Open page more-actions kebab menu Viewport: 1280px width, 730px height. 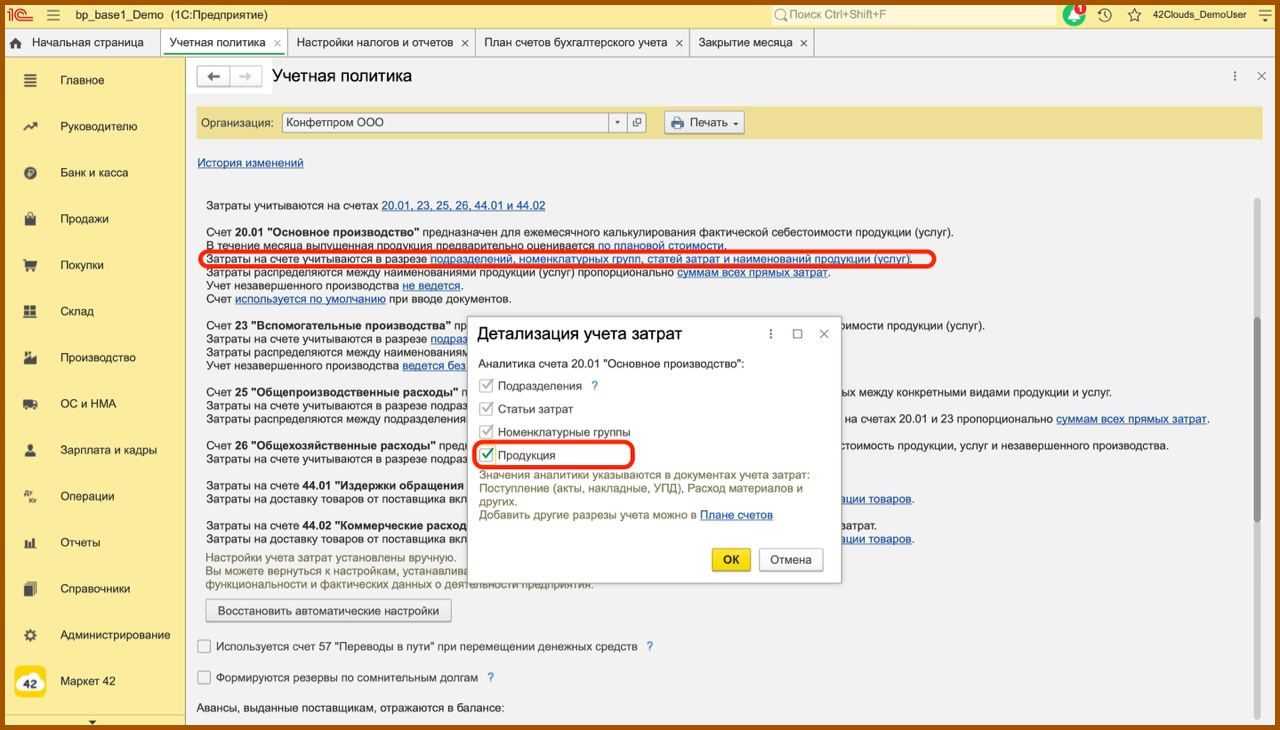[x=1235, y=76]
